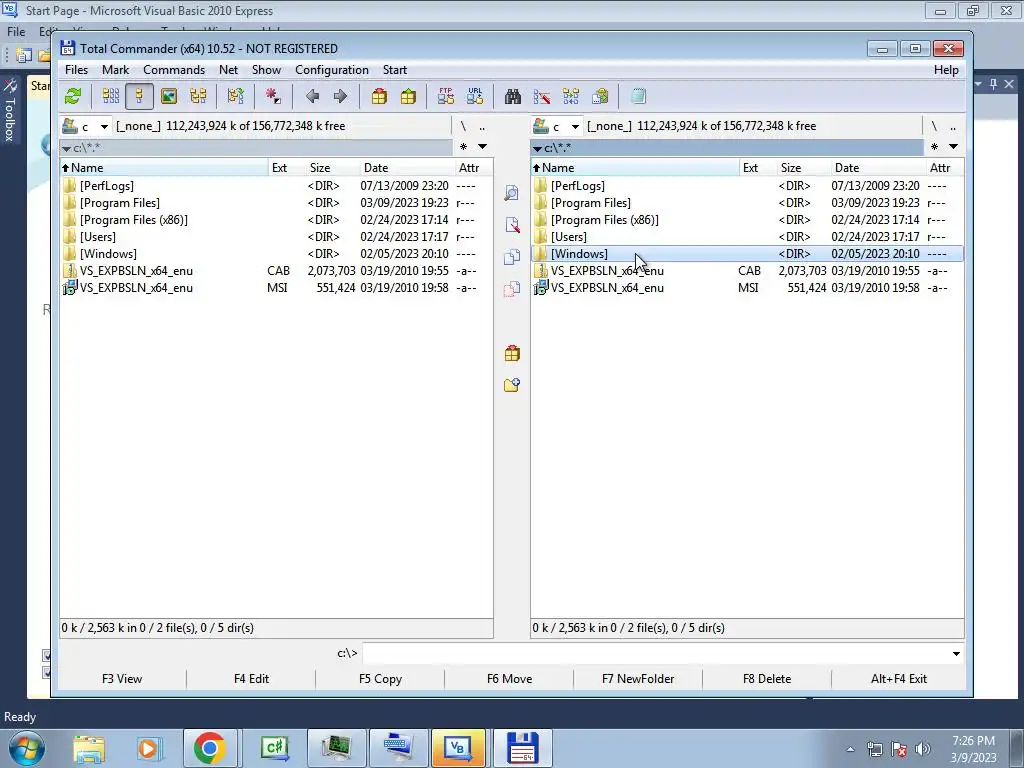This screenshot has width=1024, height=768.
Task: Click the Pack files toolbar icon
Action: [379, 97]
